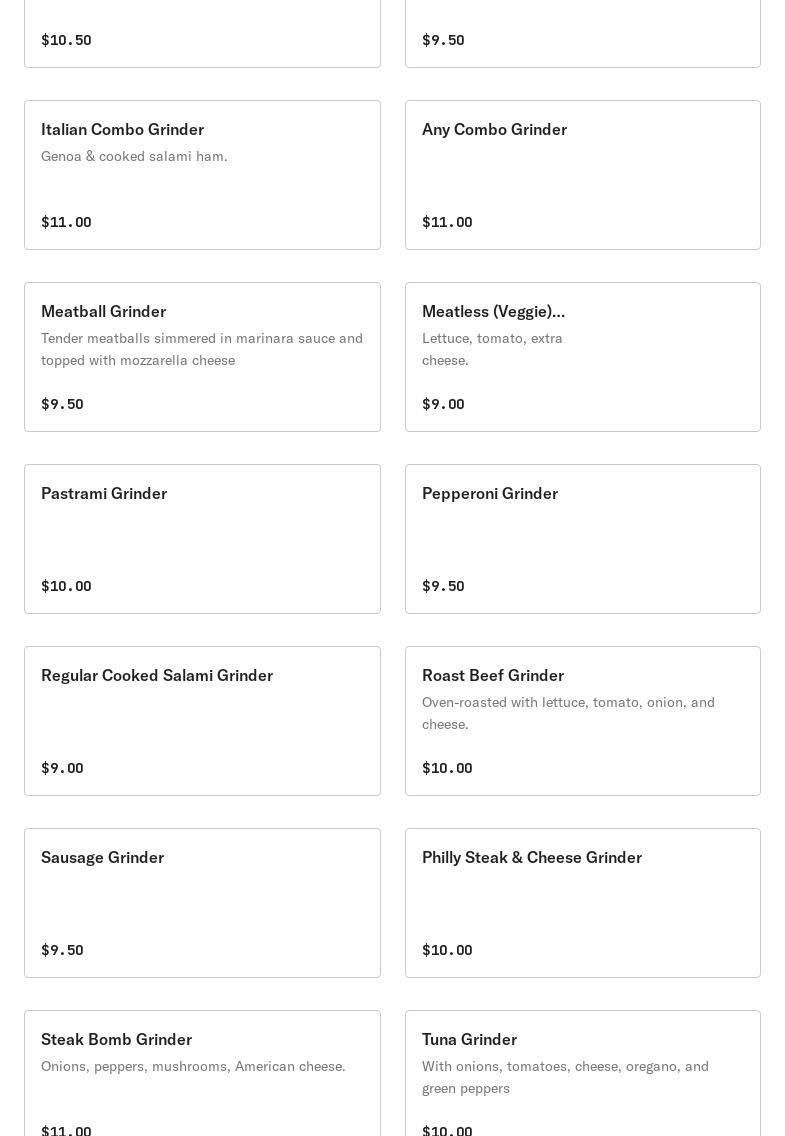Select the Pepperoni Grinder card
785x1136 pixels.
click(582, 539)
